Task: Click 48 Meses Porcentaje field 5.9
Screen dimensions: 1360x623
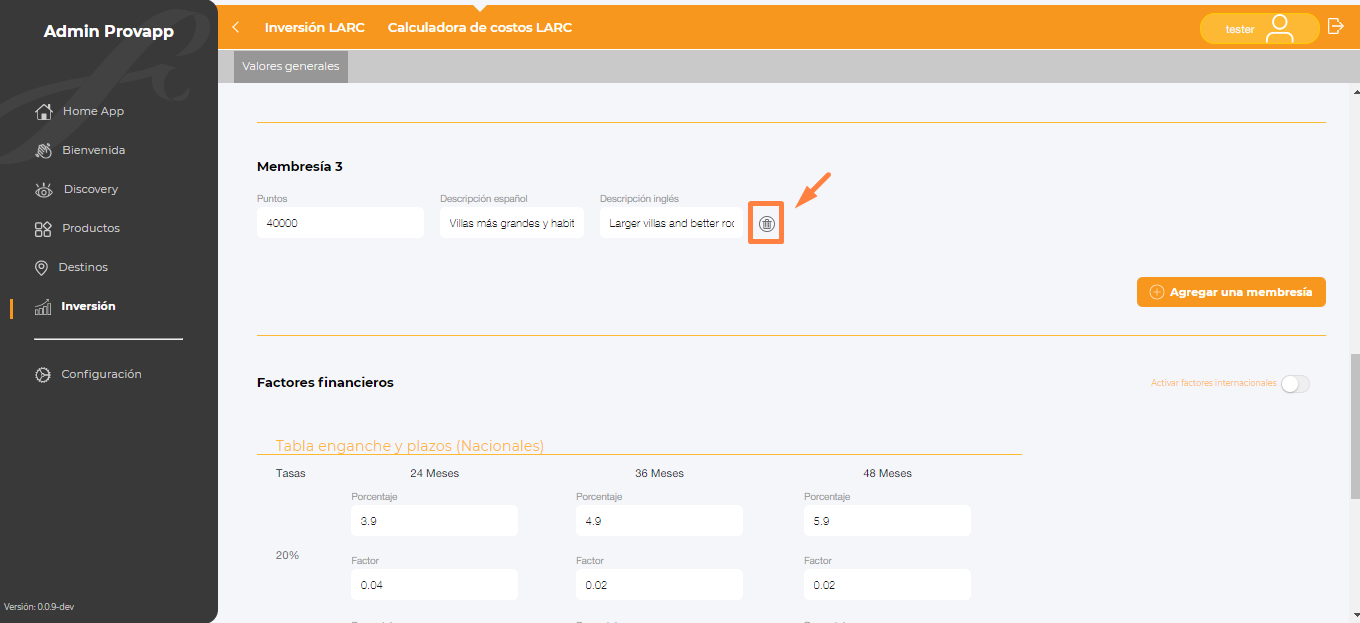Action: click(x=887, y=521)
